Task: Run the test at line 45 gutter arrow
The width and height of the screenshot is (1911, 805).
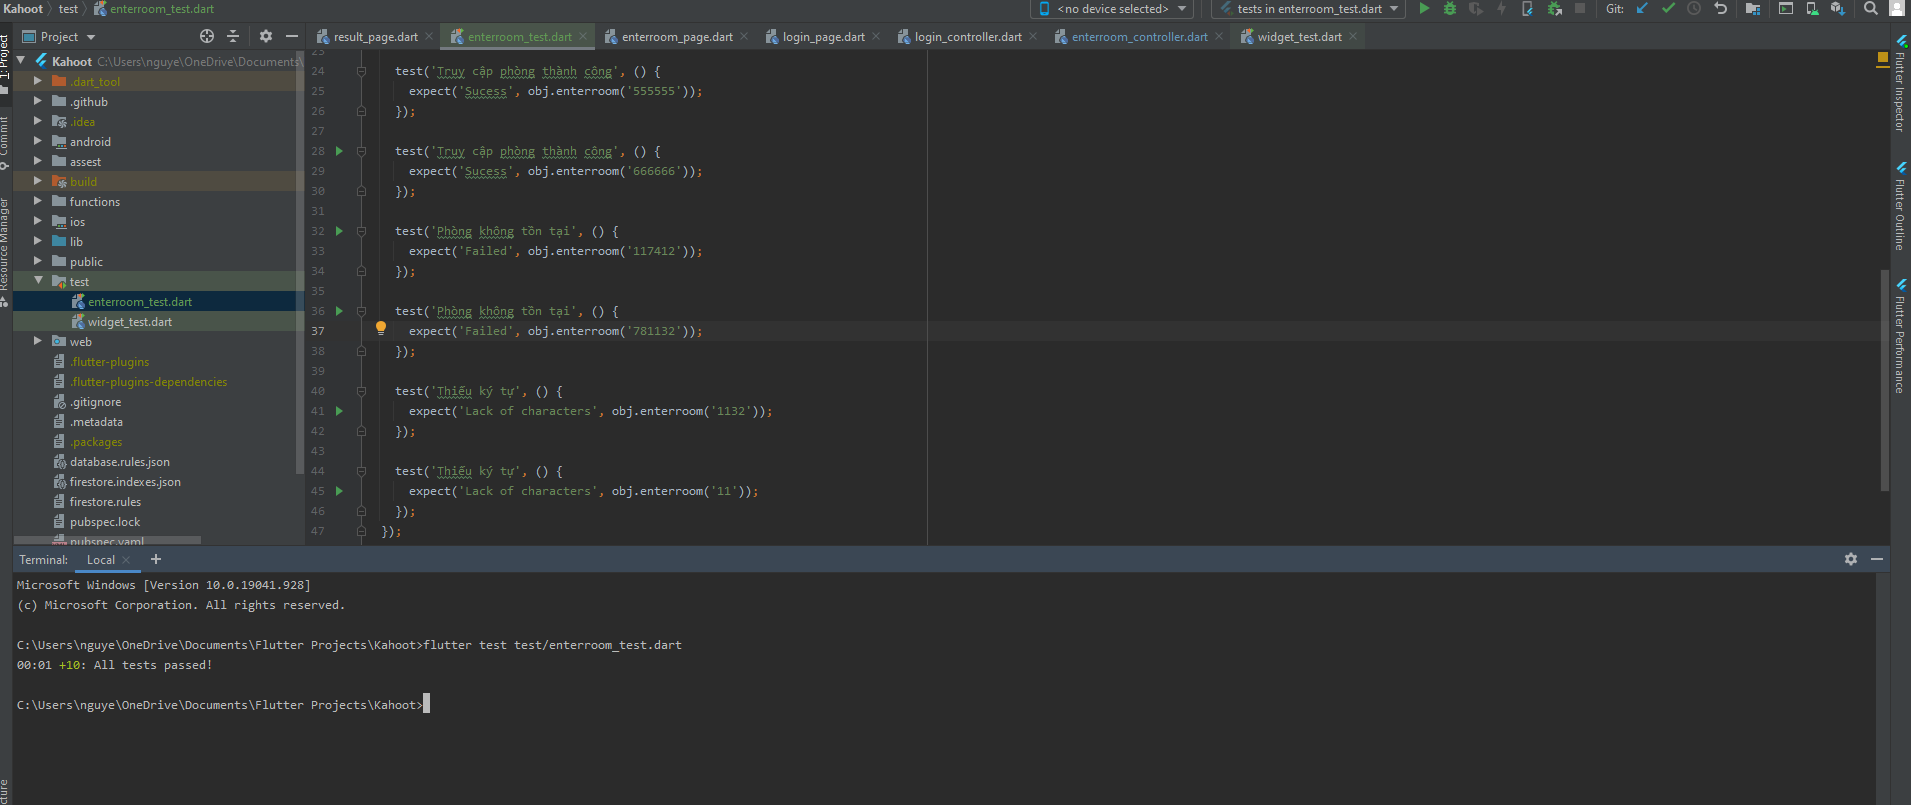Action: tap(339, 491)
